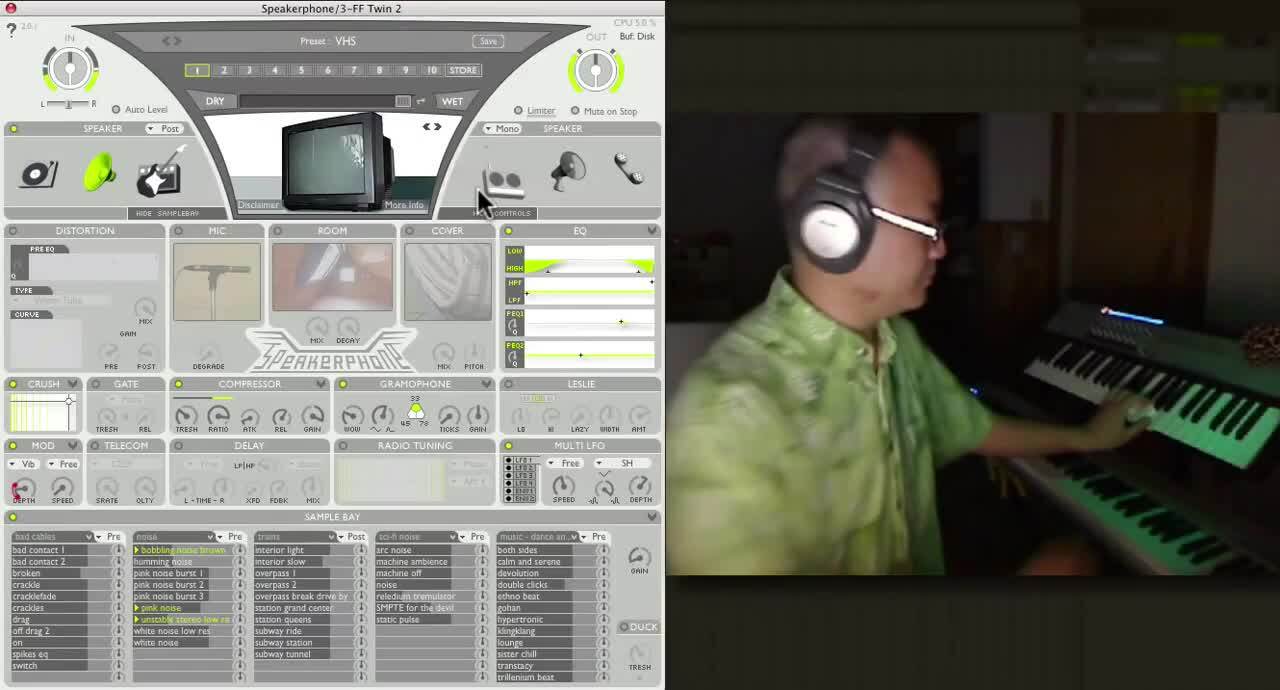Viewport: 1280px width, 690px height.
Task: Toggle the Compressor module power
Action: coord(178,384)
